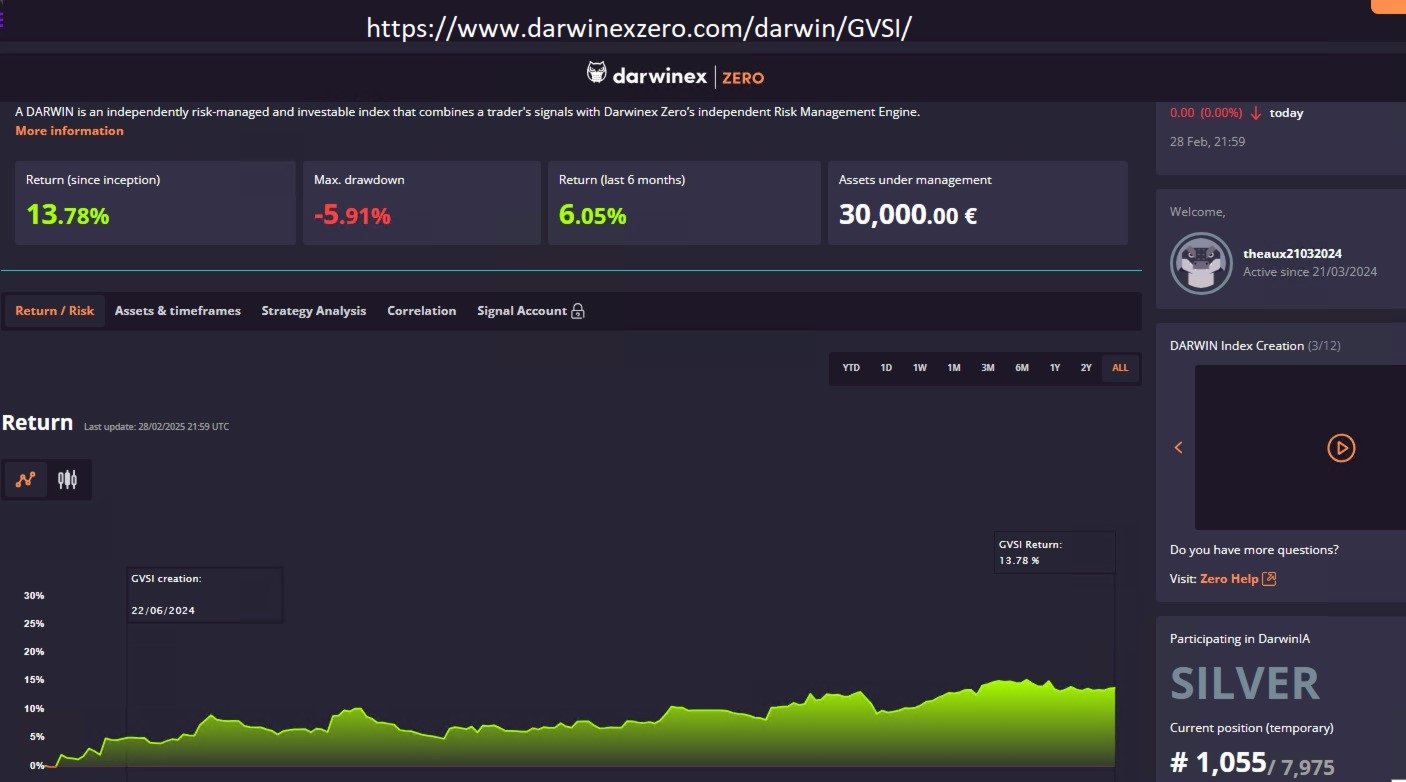Switch to line chart view icon
Viewport: 1406px width, 782px height.
25,480
